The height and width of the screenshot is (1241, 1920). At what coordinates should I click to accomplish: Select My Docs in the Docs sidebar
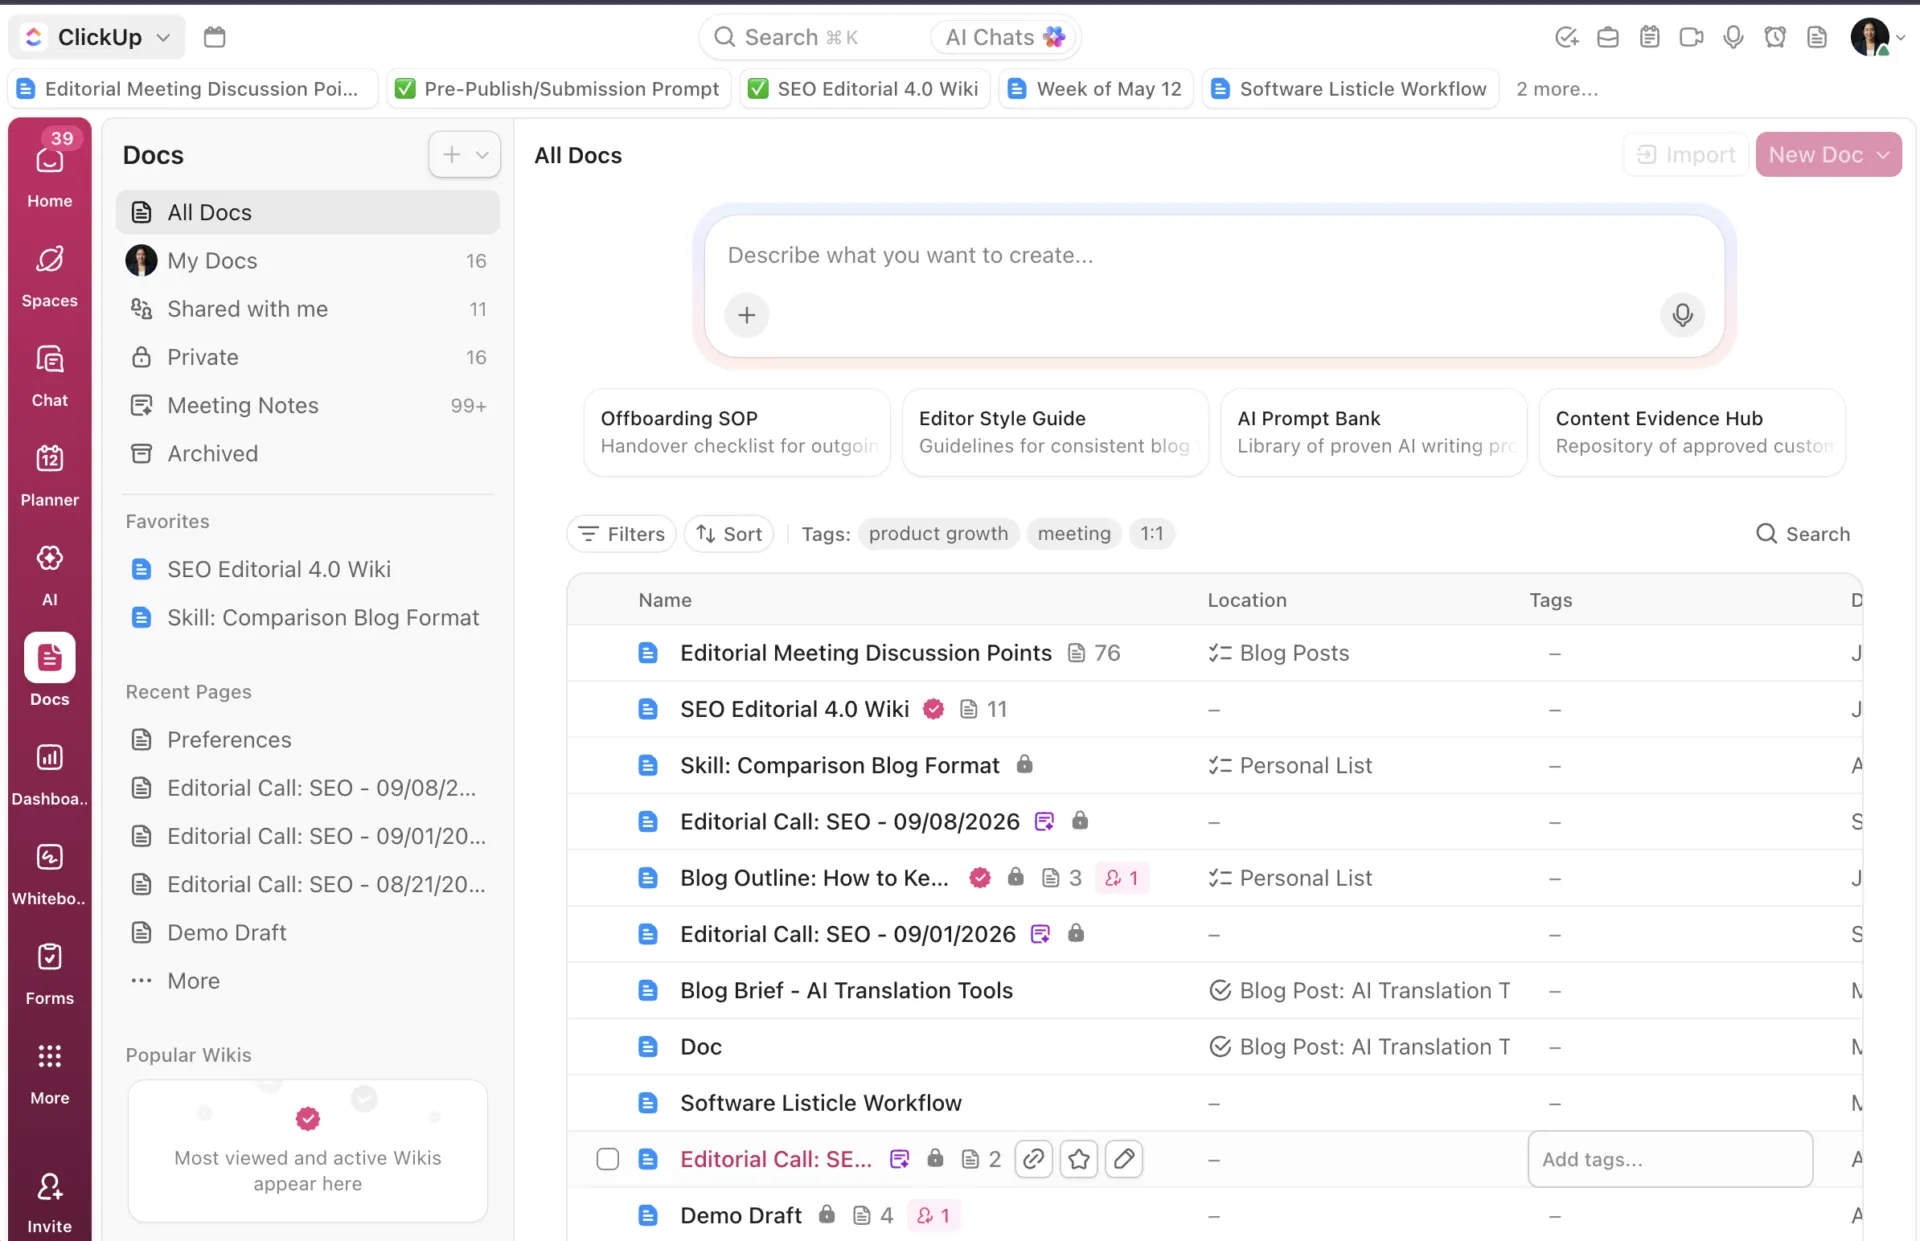point(308,261)
